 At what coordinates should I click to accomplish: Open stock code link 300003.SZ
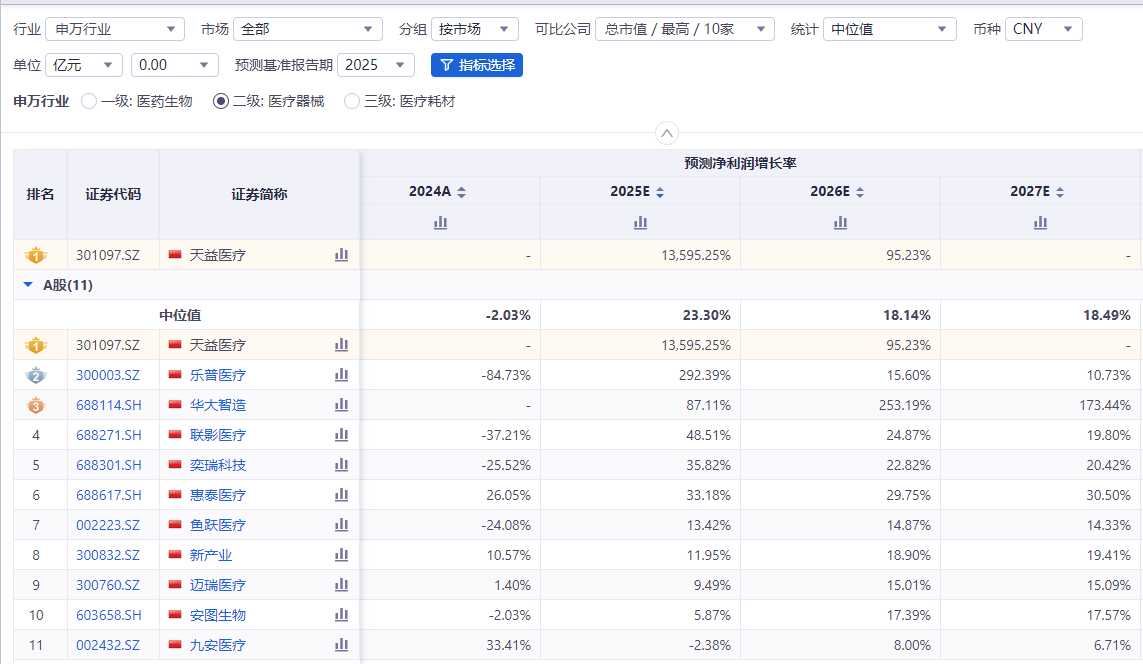tap(108, 375)
